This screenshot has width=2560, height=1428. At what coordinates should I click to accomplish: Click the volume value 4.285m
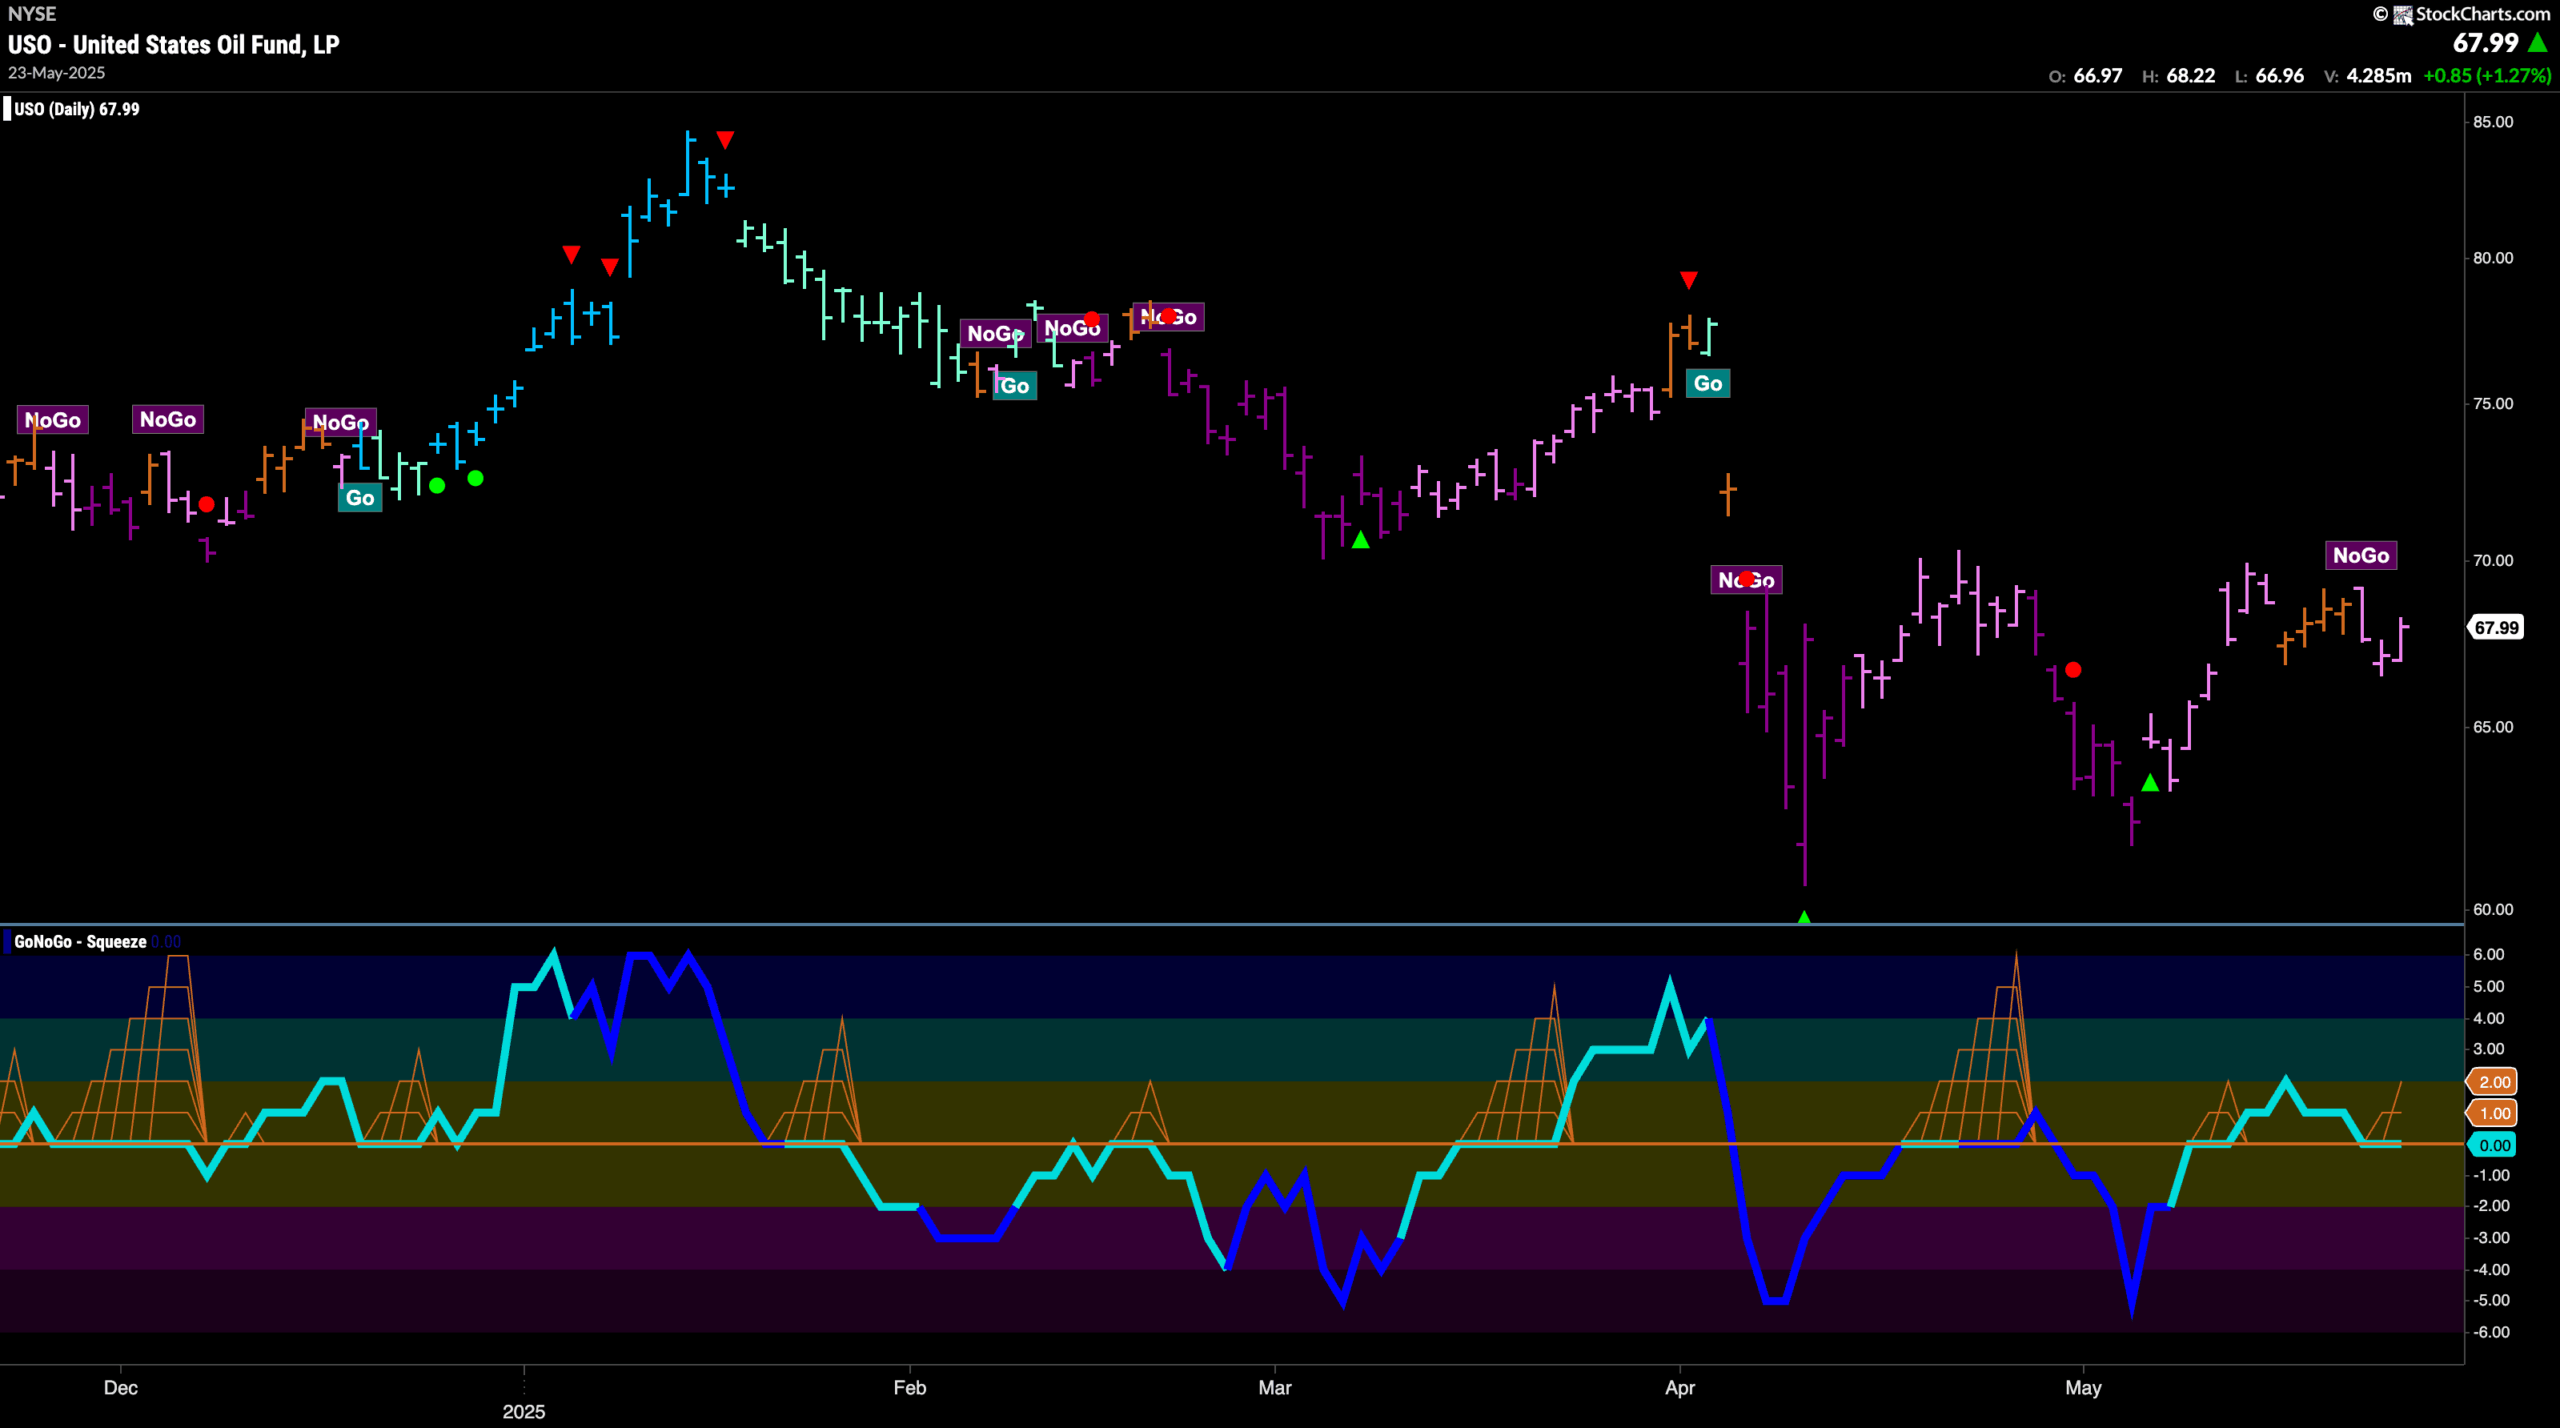click(x=2378, y=76)
